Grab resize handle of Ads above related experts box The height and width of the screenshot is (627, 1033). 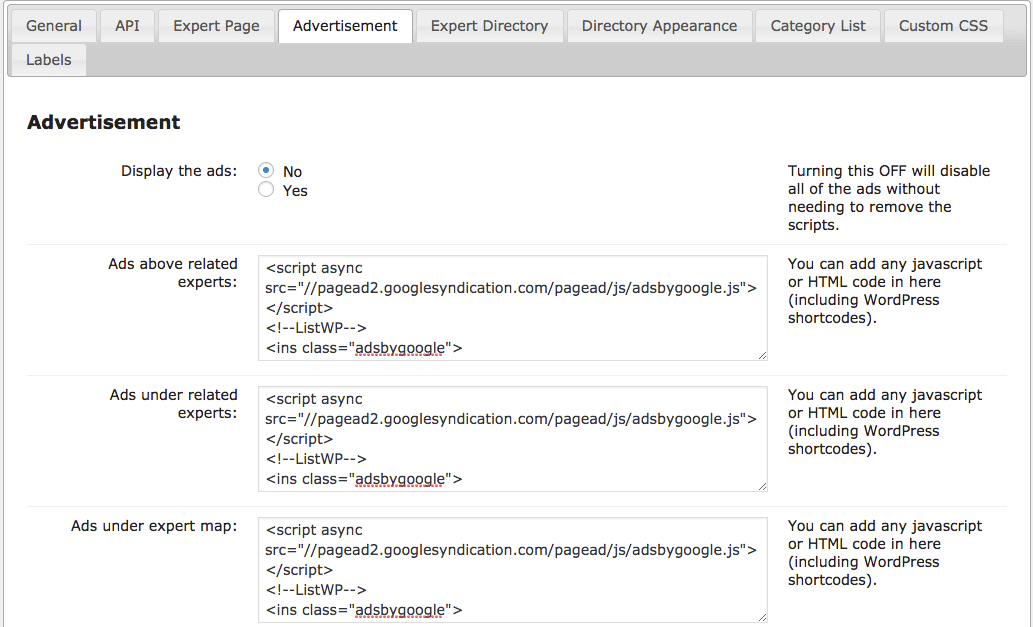[762, 354]
